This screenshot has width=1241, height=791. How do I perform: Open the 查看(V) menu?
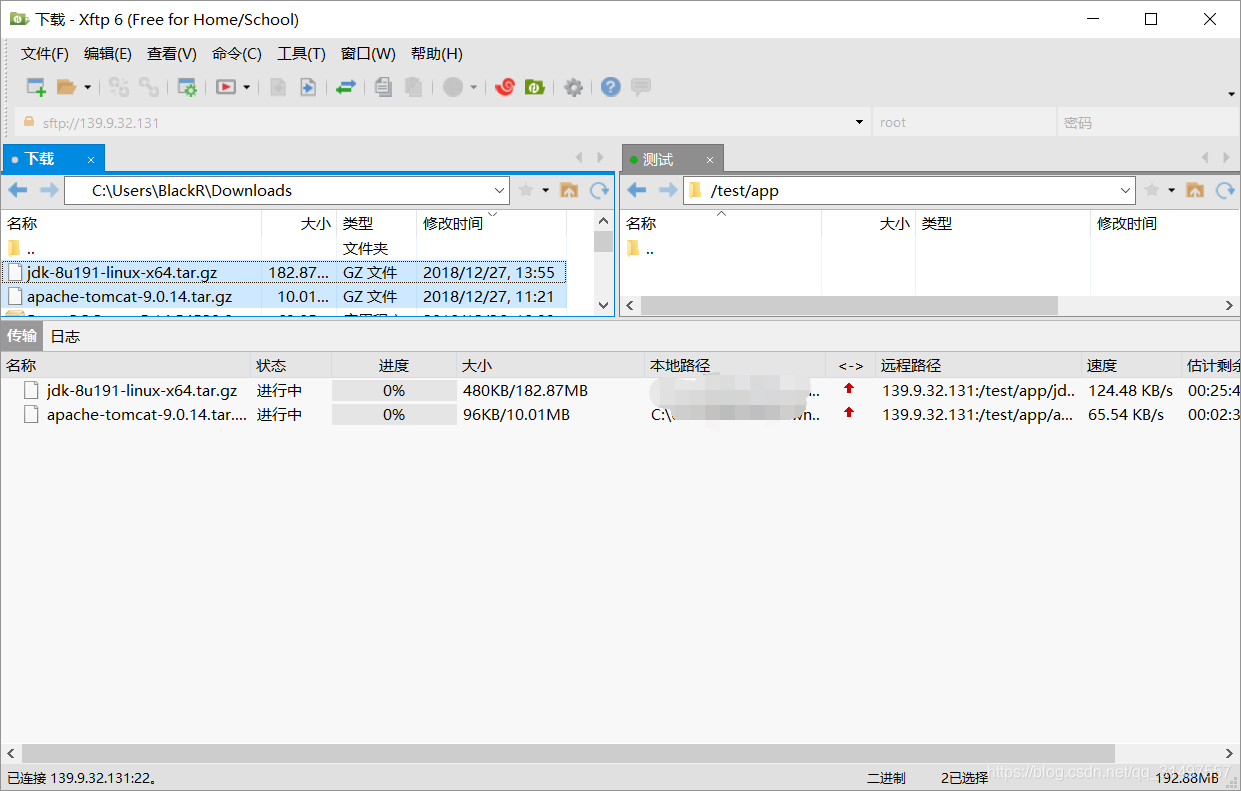point(172,54)
